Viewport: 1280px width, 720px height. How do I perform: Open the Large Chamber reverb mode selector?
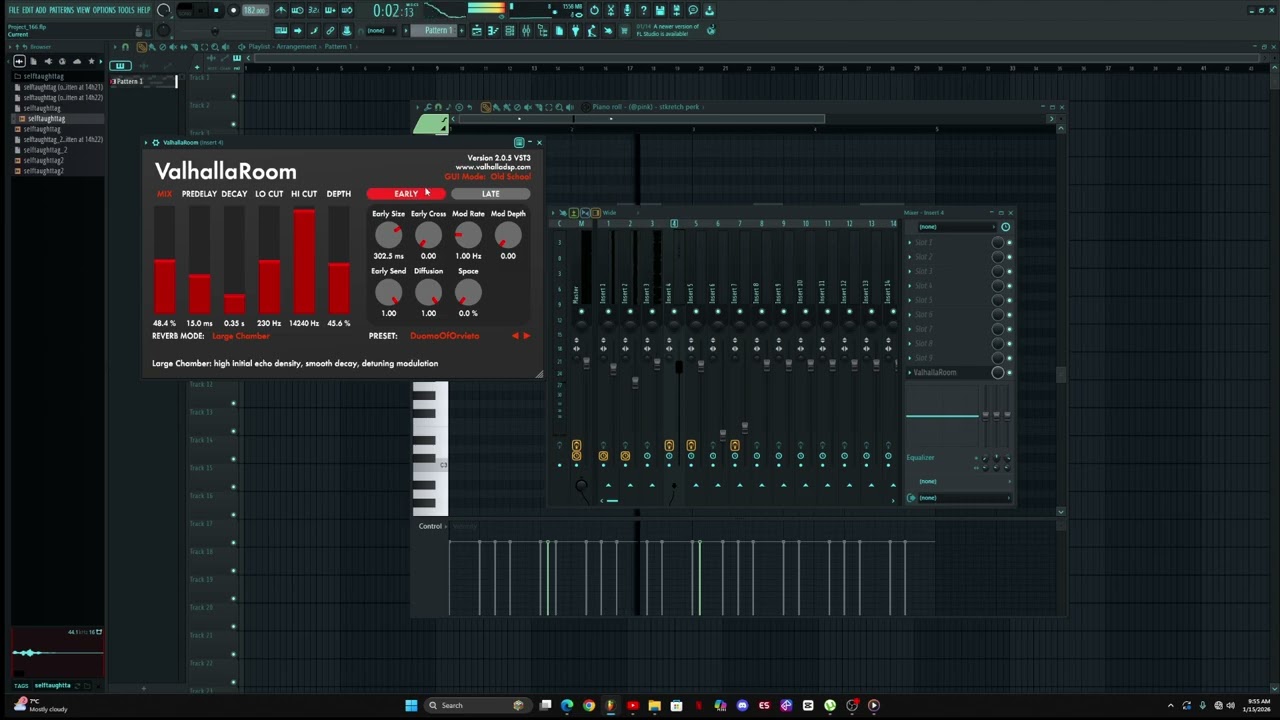(x=241, y=336)
